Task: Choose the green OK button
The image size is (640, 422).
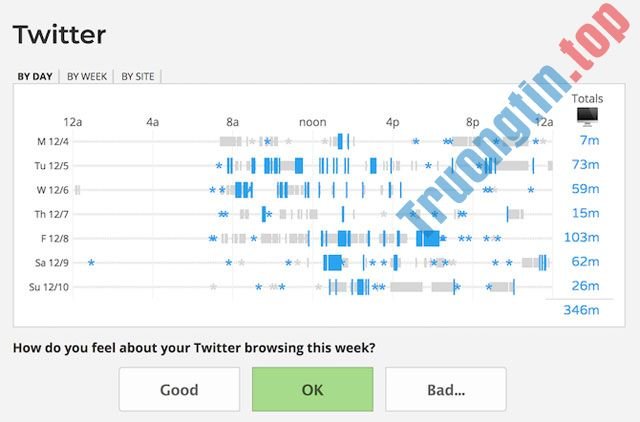Action: tap(312, 389)
